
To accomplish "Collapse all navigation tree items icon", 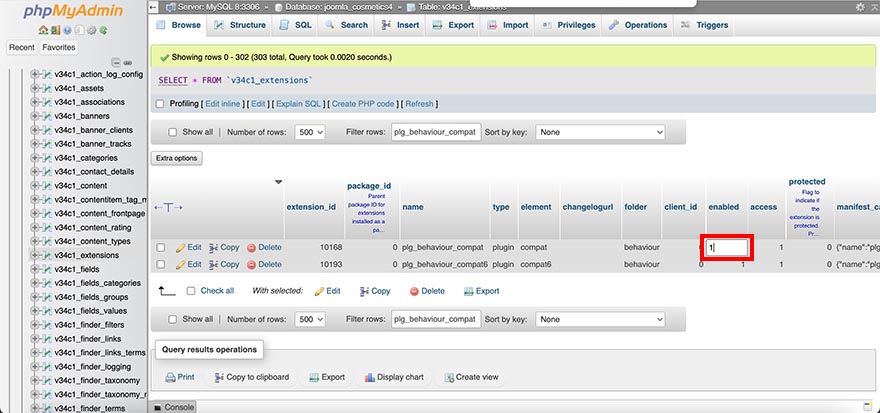I will (115, 62).
